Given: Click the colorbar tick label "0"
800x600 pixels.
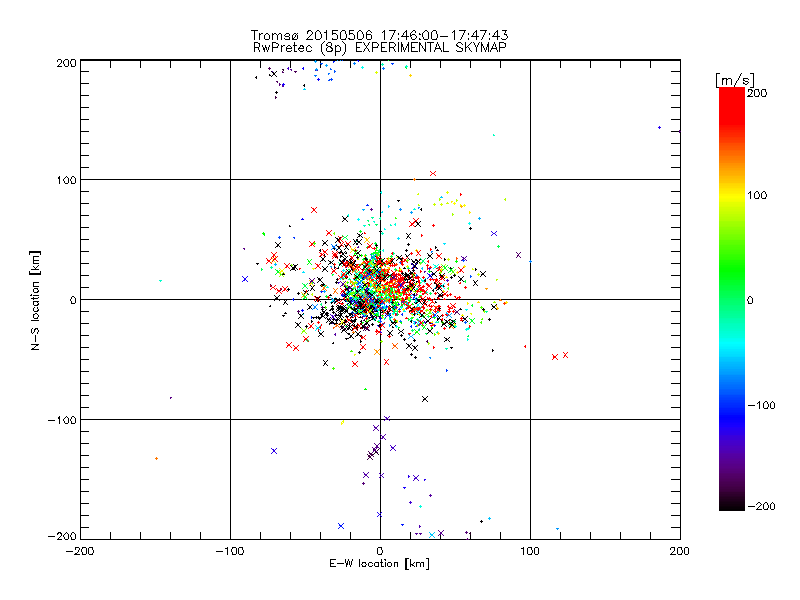Looking at the screenshot, I should click(x=750, y=301).
